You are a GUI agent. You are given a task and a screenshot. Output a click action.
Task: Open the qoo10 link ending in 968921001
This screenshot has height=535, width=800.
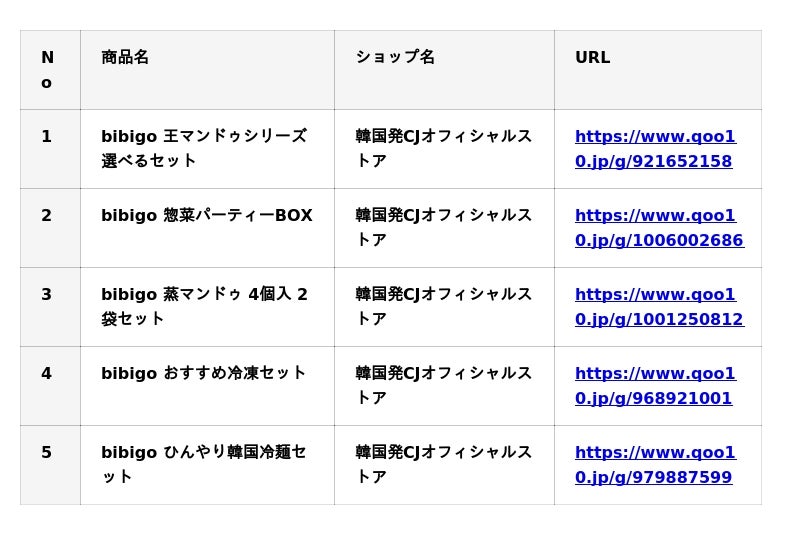(x=654, y=386)
